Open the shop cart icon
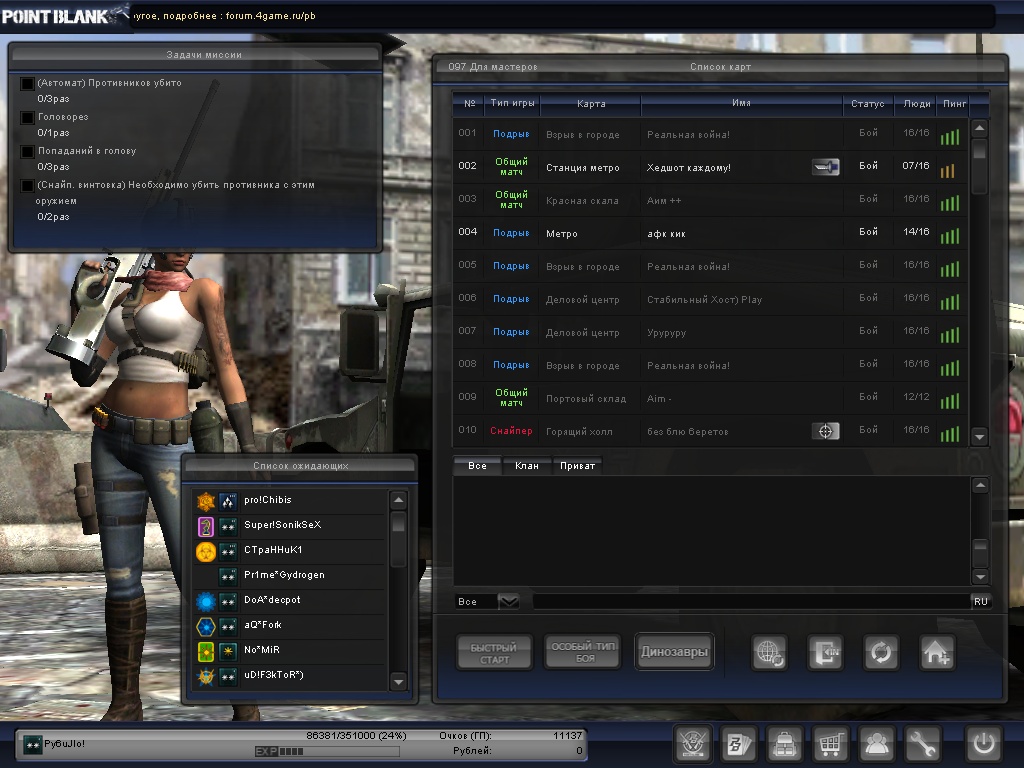 829,744
